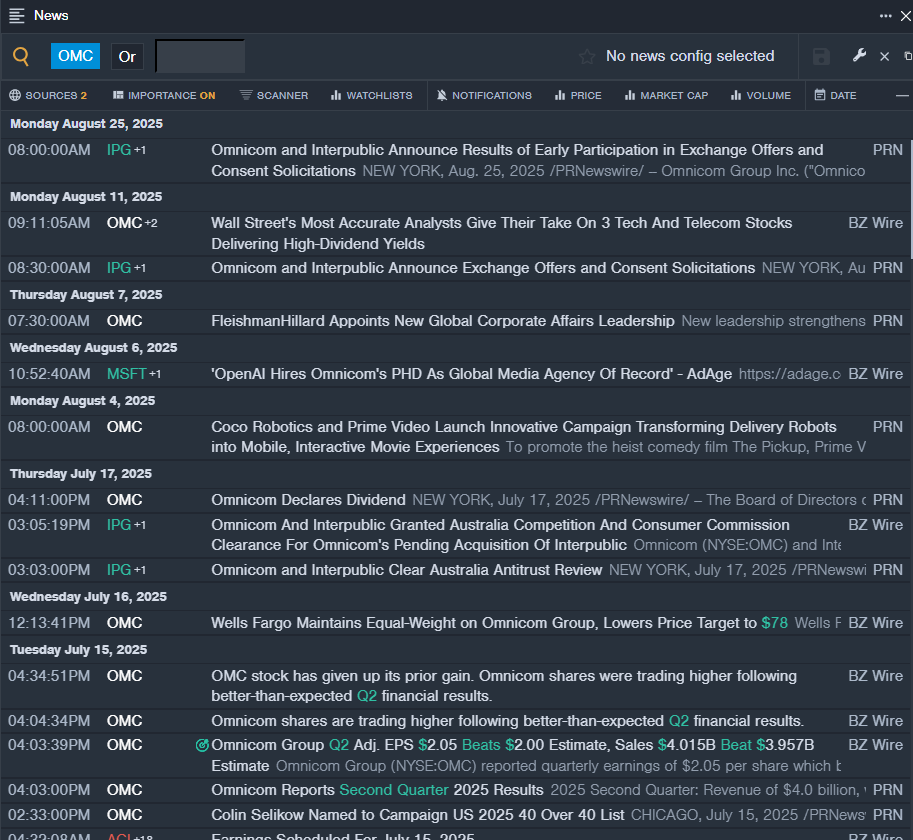Open OMC stock has given up its prior gain

[504, 686]
